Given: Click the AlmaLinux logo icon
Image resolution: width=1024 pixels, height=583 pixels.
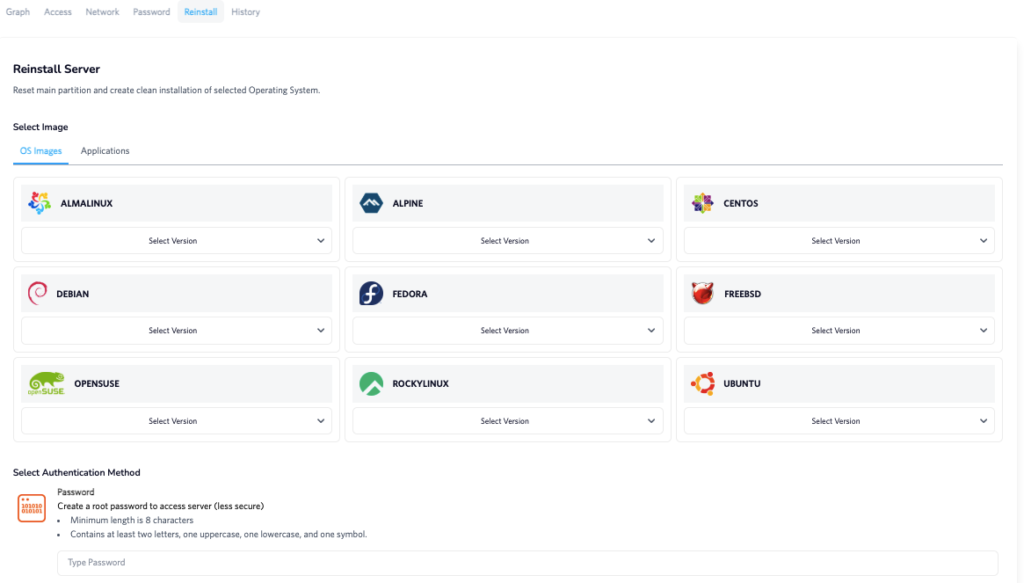Looking at the screenshot, I should (x=38, y=201).
